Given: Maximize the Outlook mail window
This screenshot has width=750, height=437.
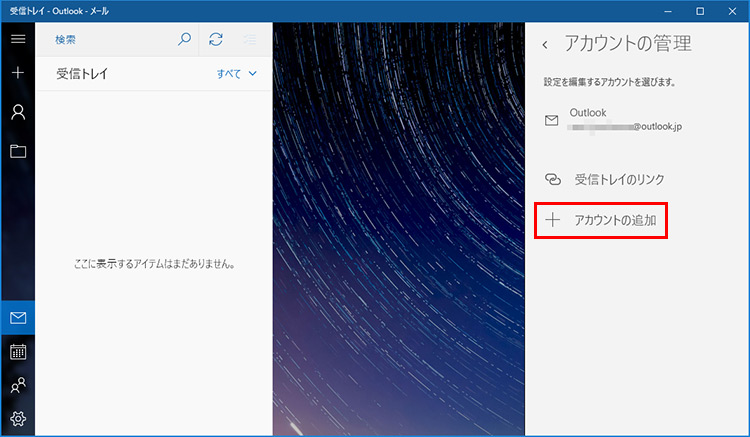Looking at the screenshot, I should point(700,11).
